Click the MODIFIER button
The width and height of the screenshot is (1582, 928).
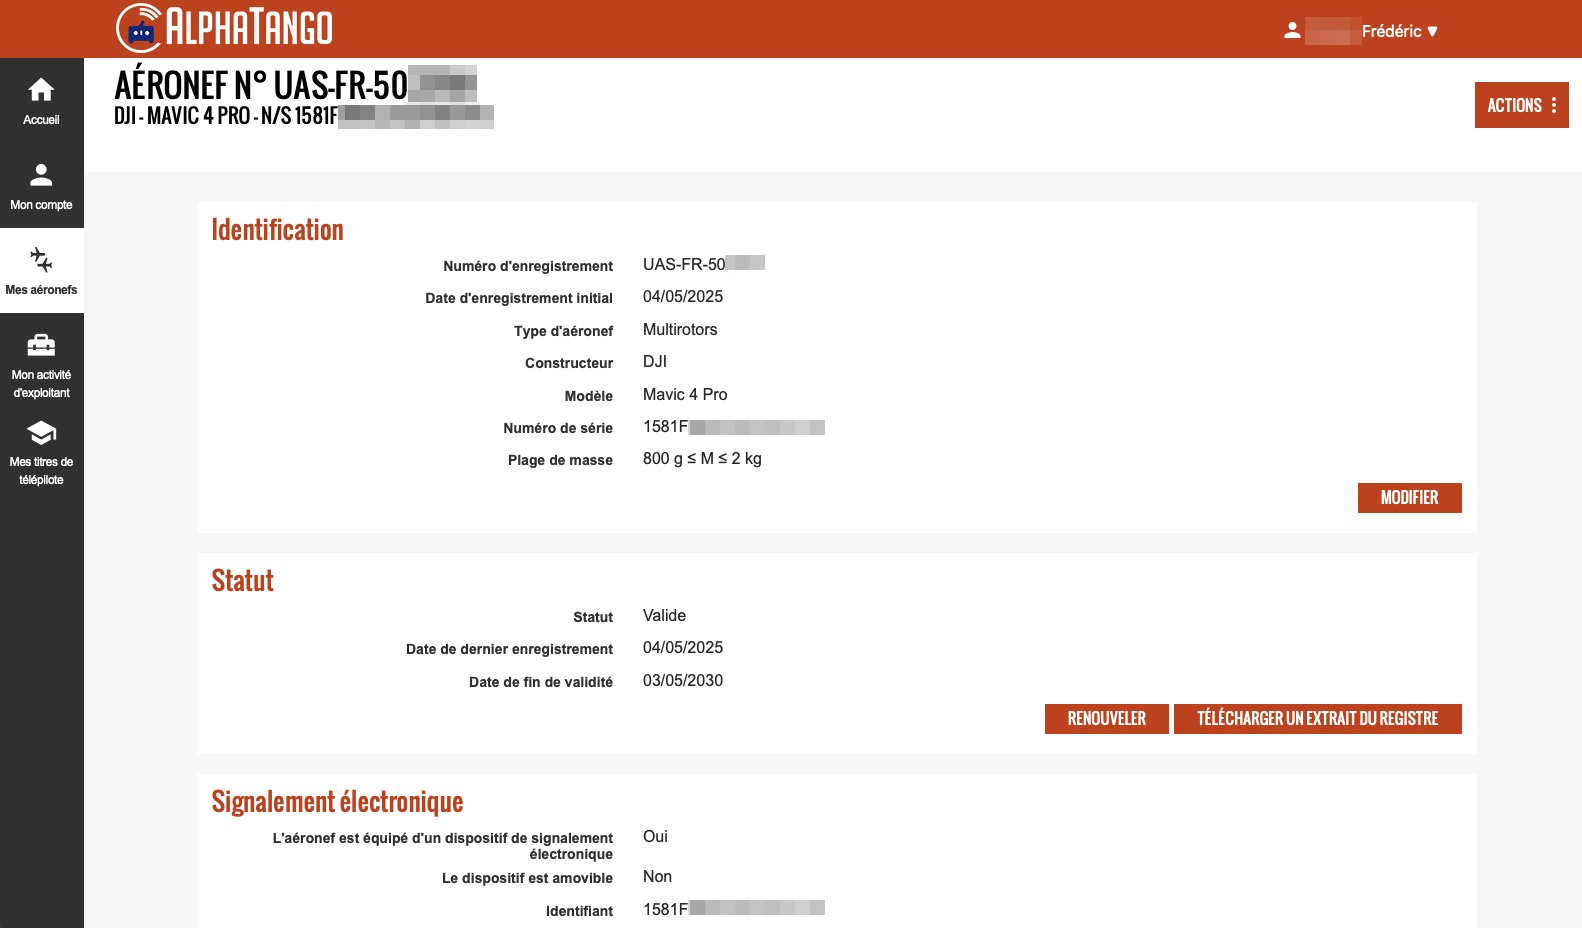click(1409, 498)
